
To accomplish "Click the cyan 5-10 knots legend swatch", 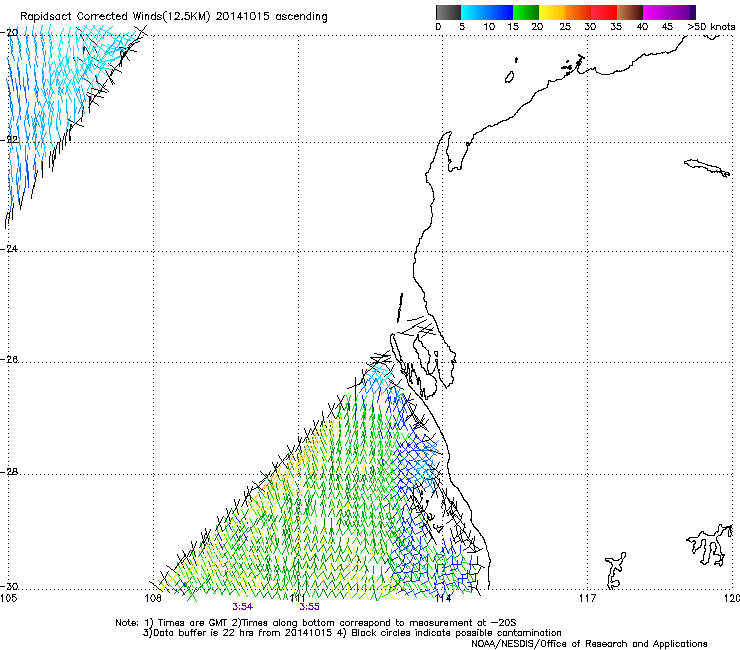I will [474, 12].
